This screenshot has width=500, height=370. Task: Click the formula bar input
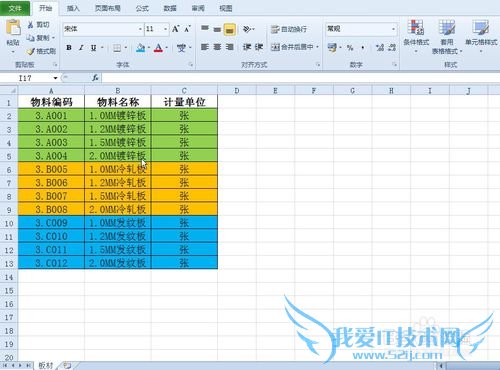[301, 78]
